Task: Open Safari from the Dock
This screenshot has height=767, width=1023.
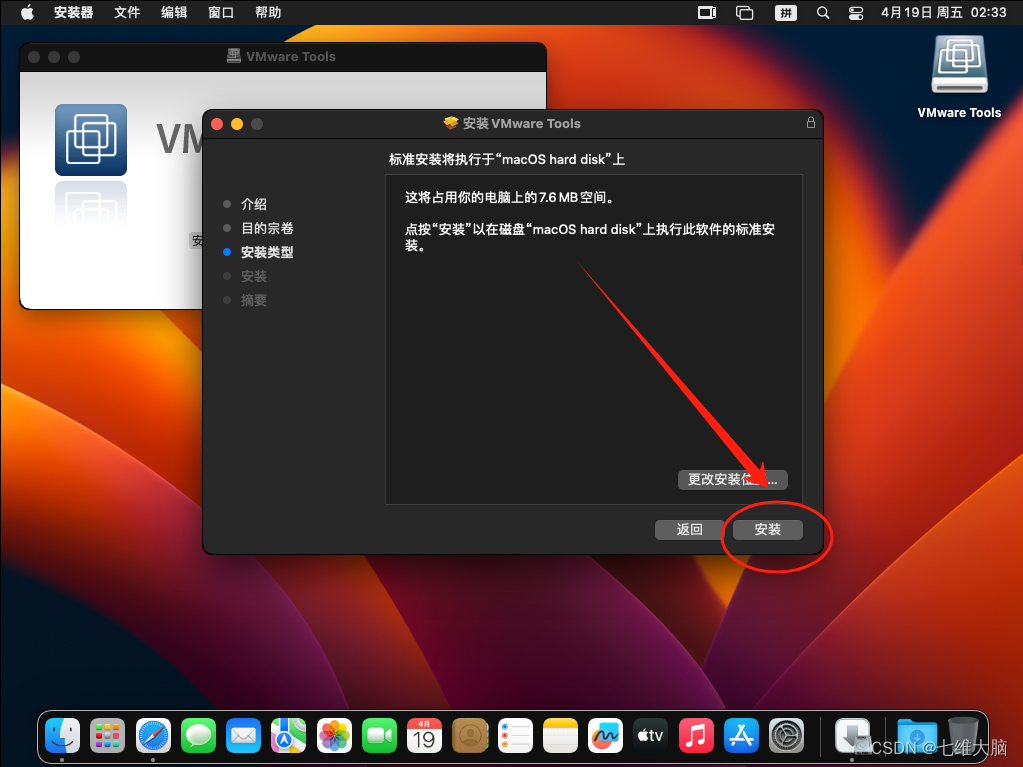Action: [153, 736]
